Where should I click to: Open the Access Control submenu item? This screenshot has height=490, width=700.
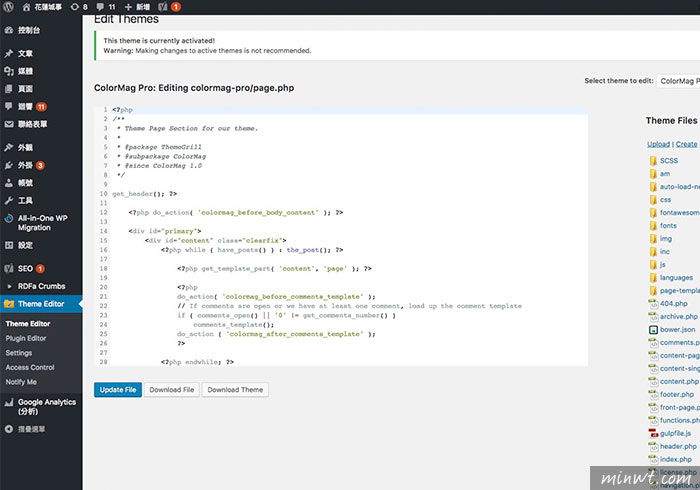30,367
